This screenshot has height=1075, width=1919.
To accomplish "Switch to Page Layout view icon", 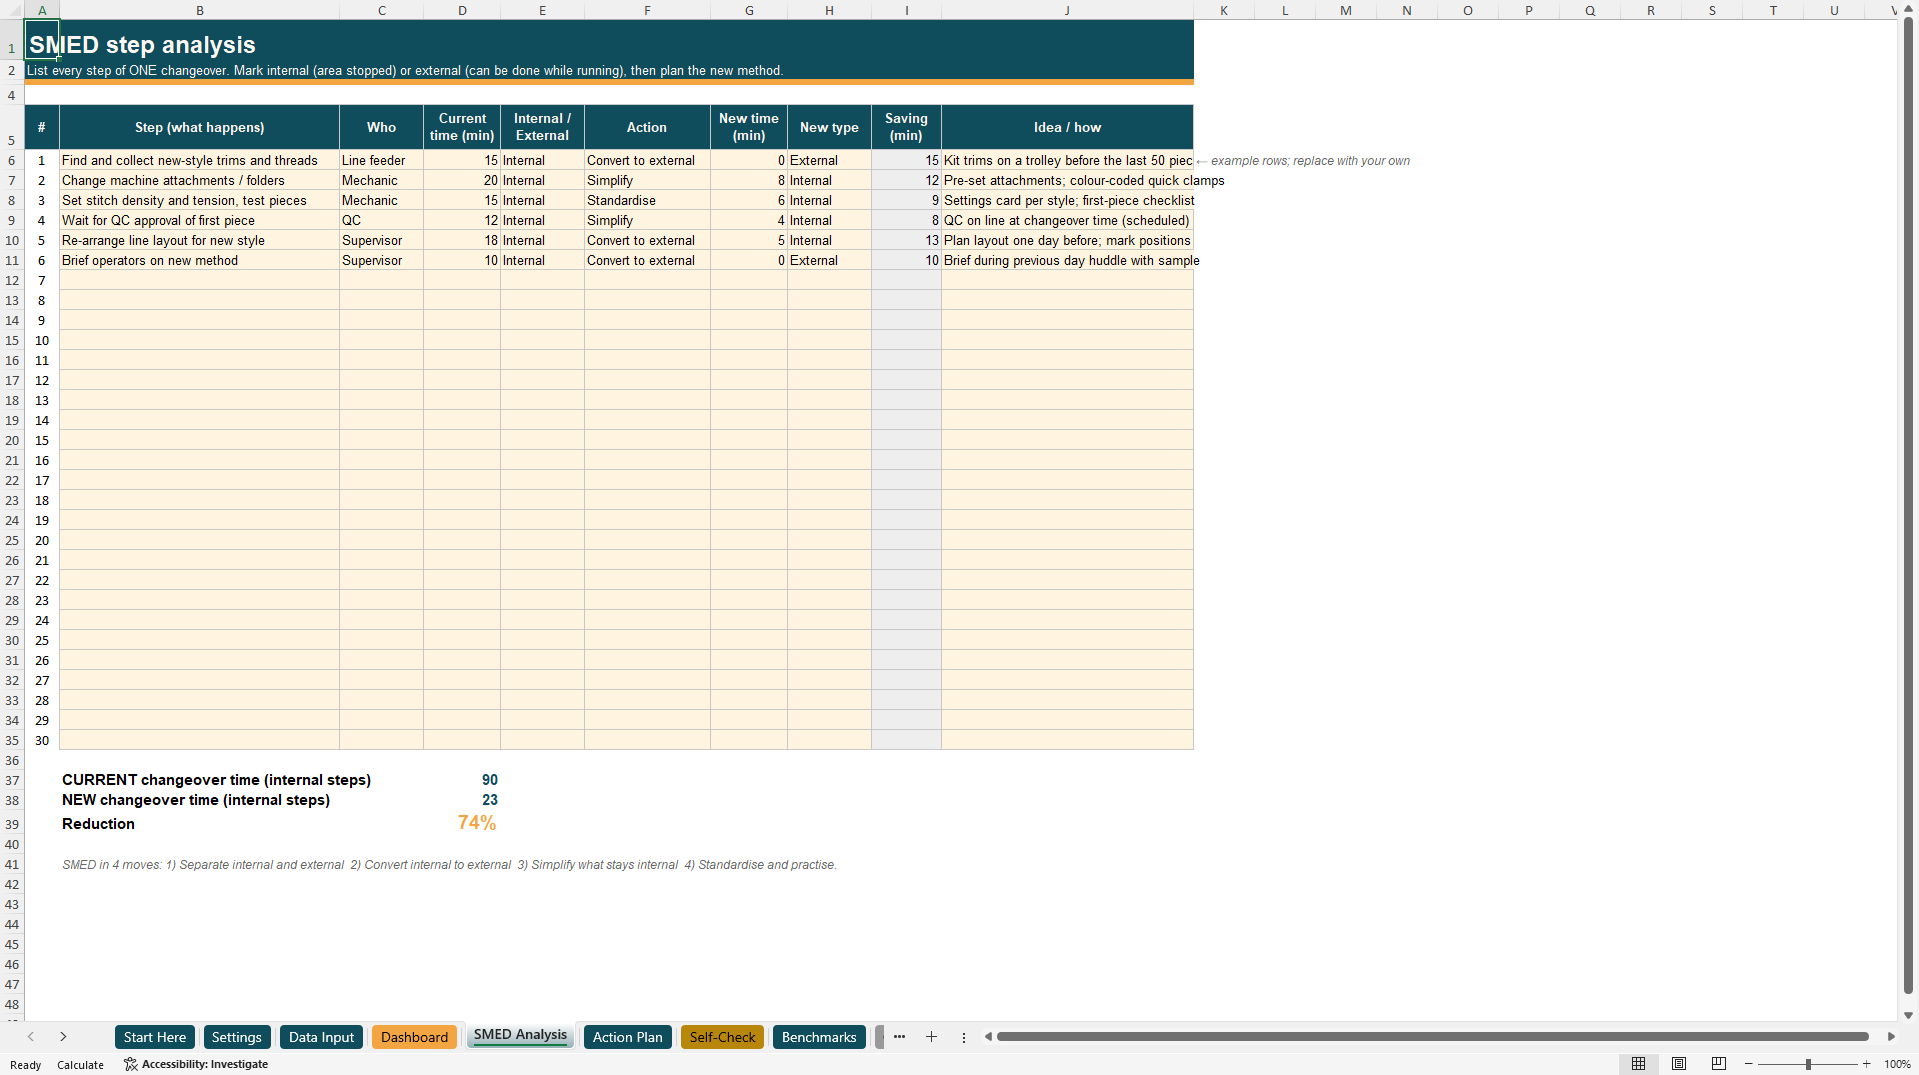I will click(1679, 1064).
